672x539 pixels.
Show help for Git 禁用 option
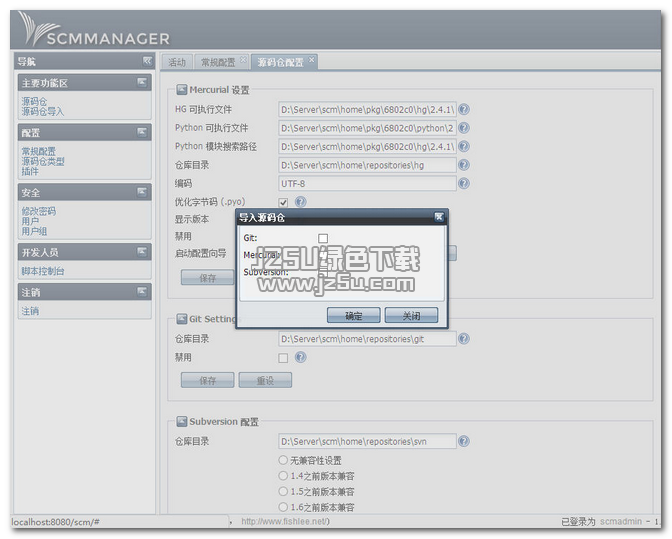[x=301, y=357]
